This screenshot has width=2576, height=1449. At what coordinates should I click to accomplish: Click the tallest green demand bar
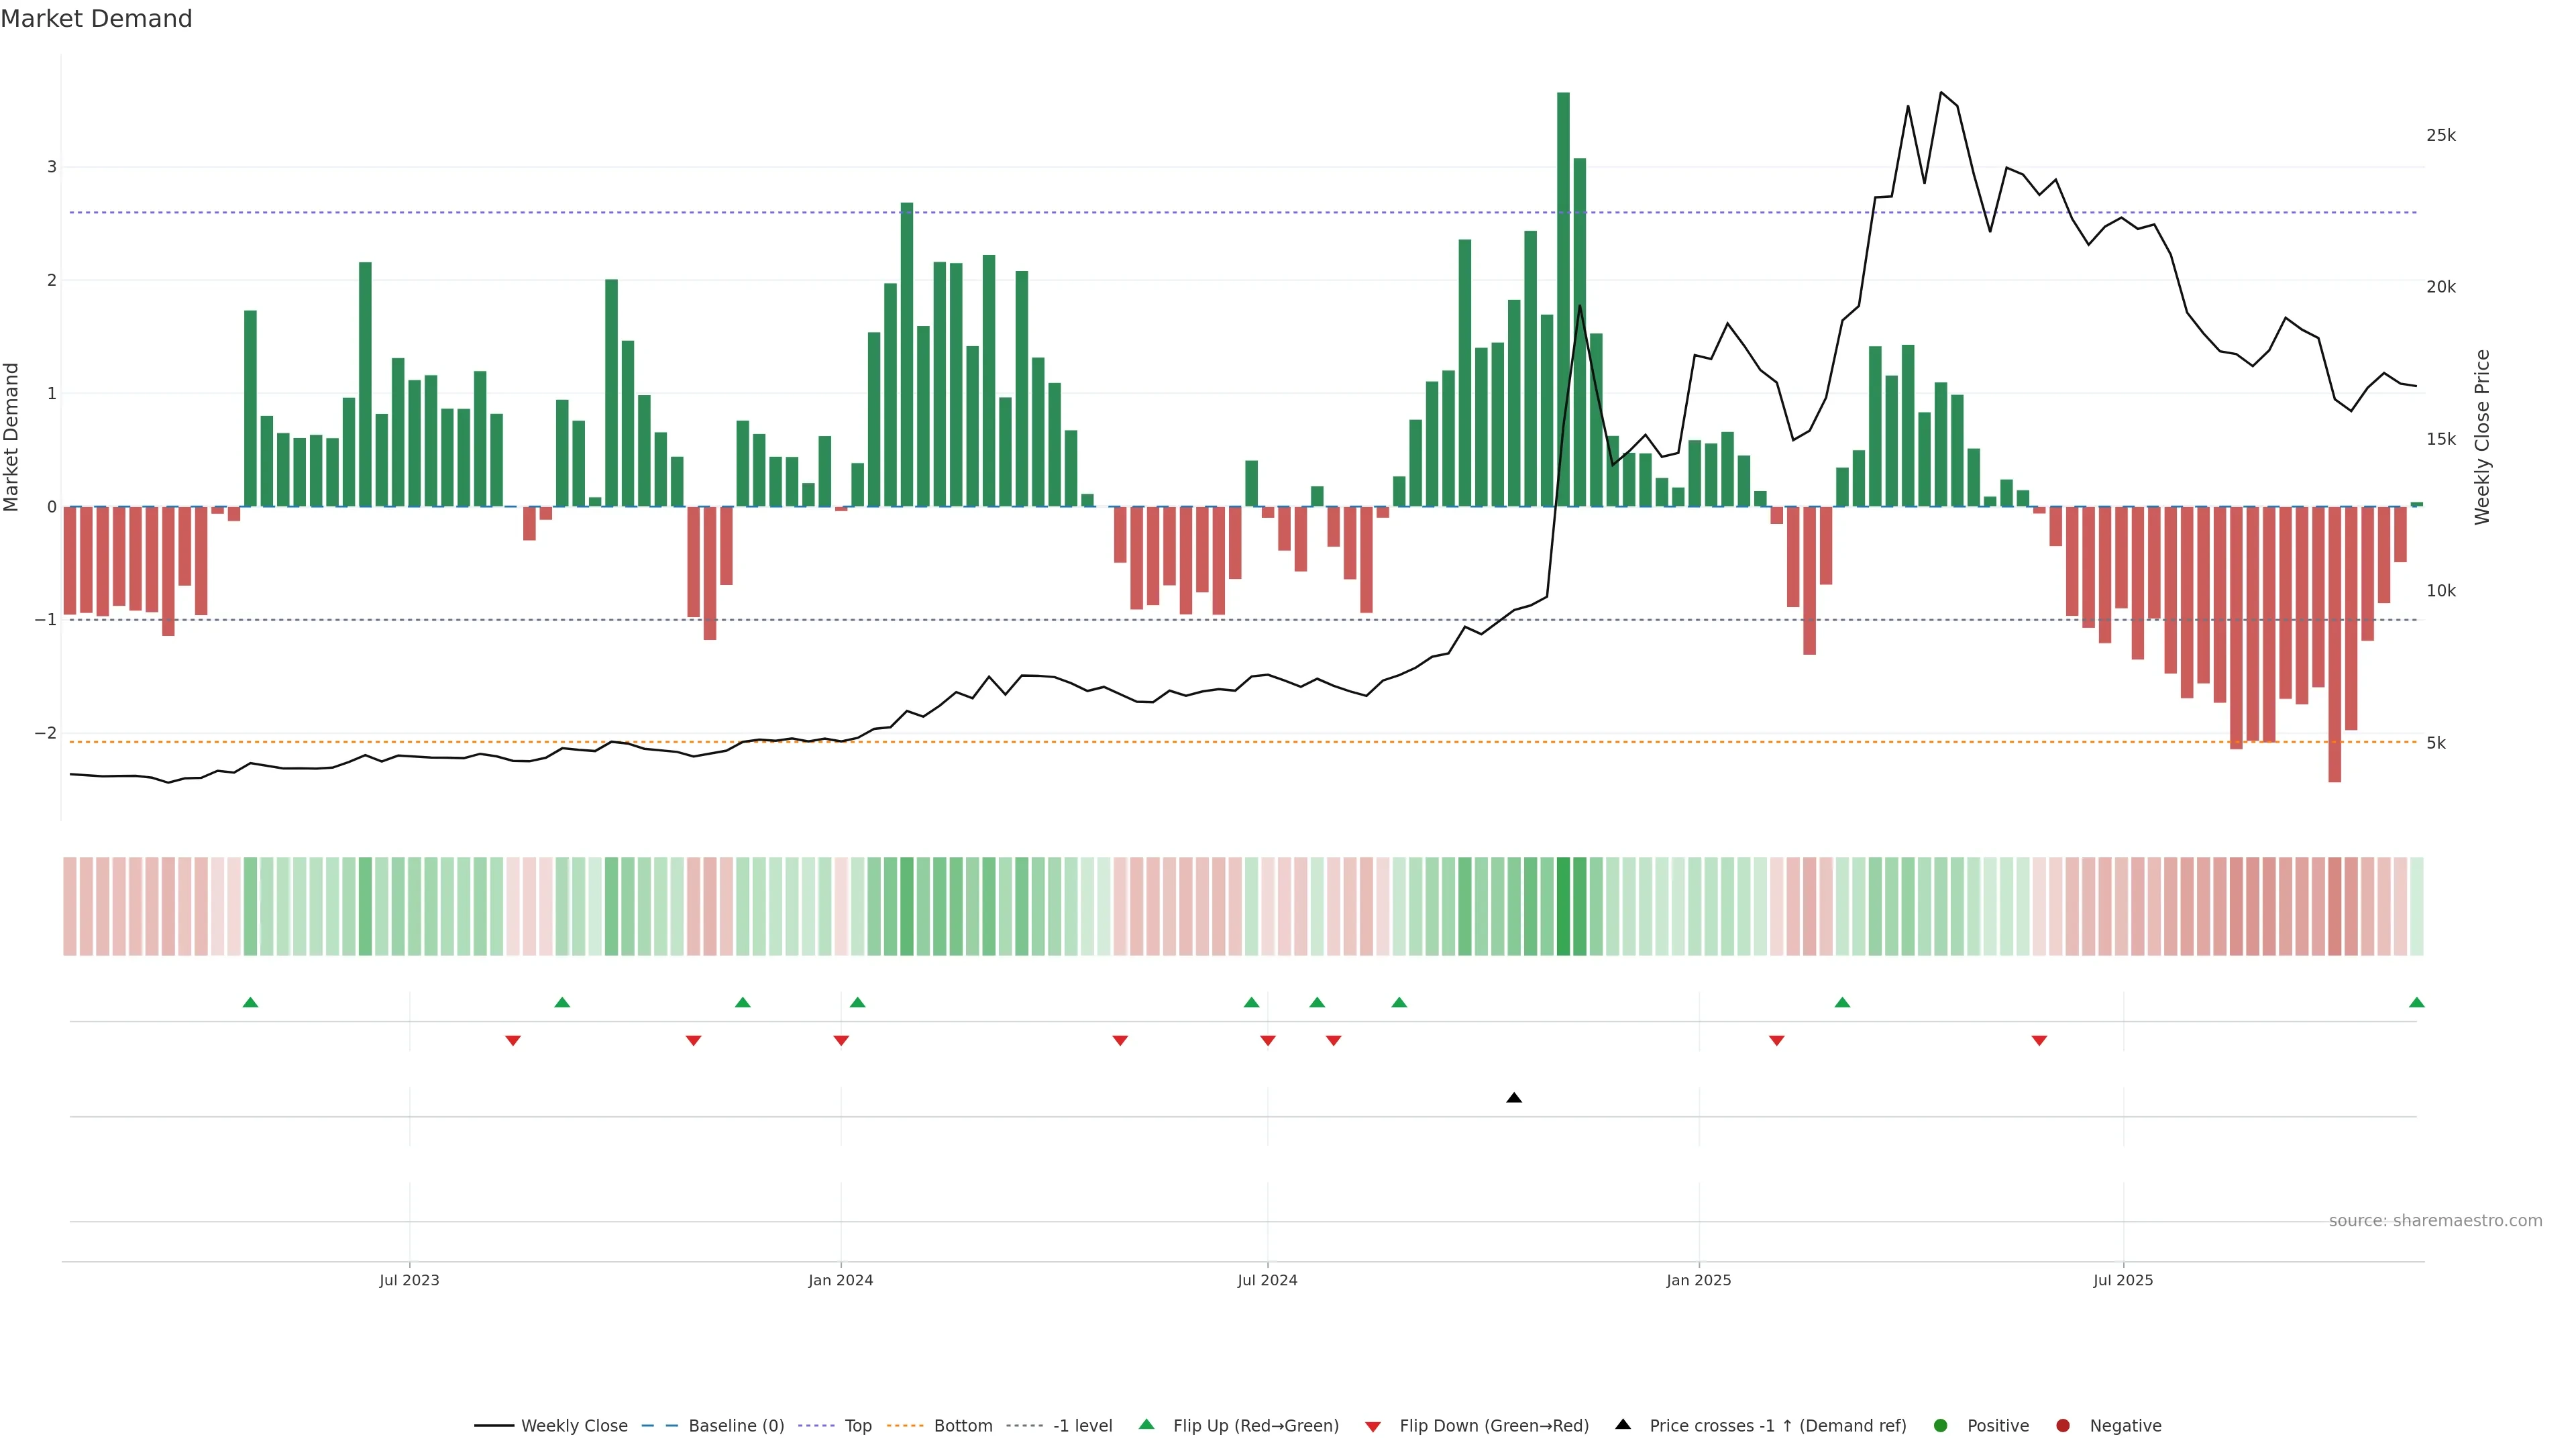tap(1563, 300)
